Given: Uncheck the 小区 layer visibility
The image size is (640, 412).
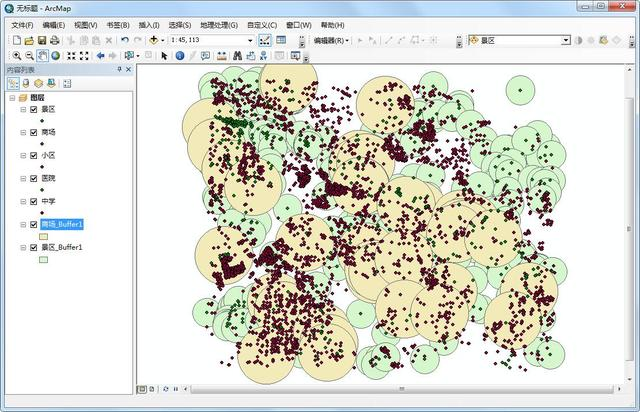Looking at the screenshot, I should coord(33,156).
